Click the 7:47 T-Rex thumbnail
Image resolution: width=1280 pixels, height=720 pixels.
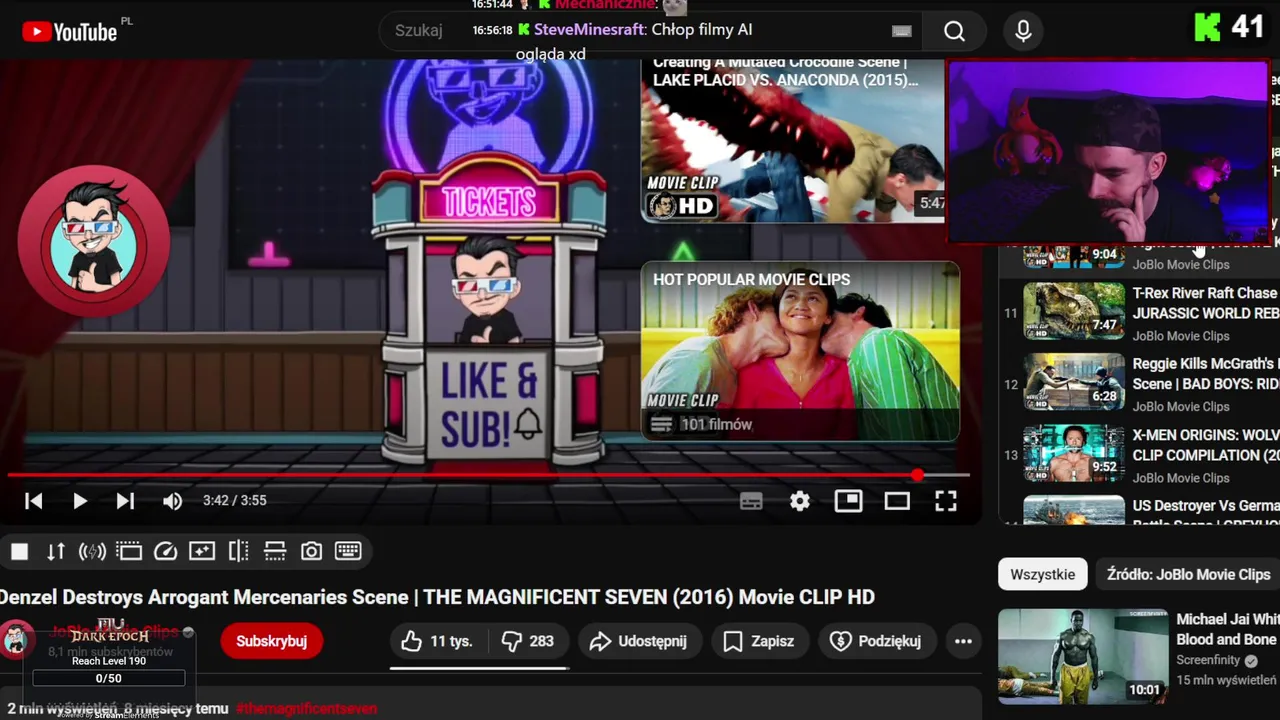pyautogui.click(x=1074, y=311)
